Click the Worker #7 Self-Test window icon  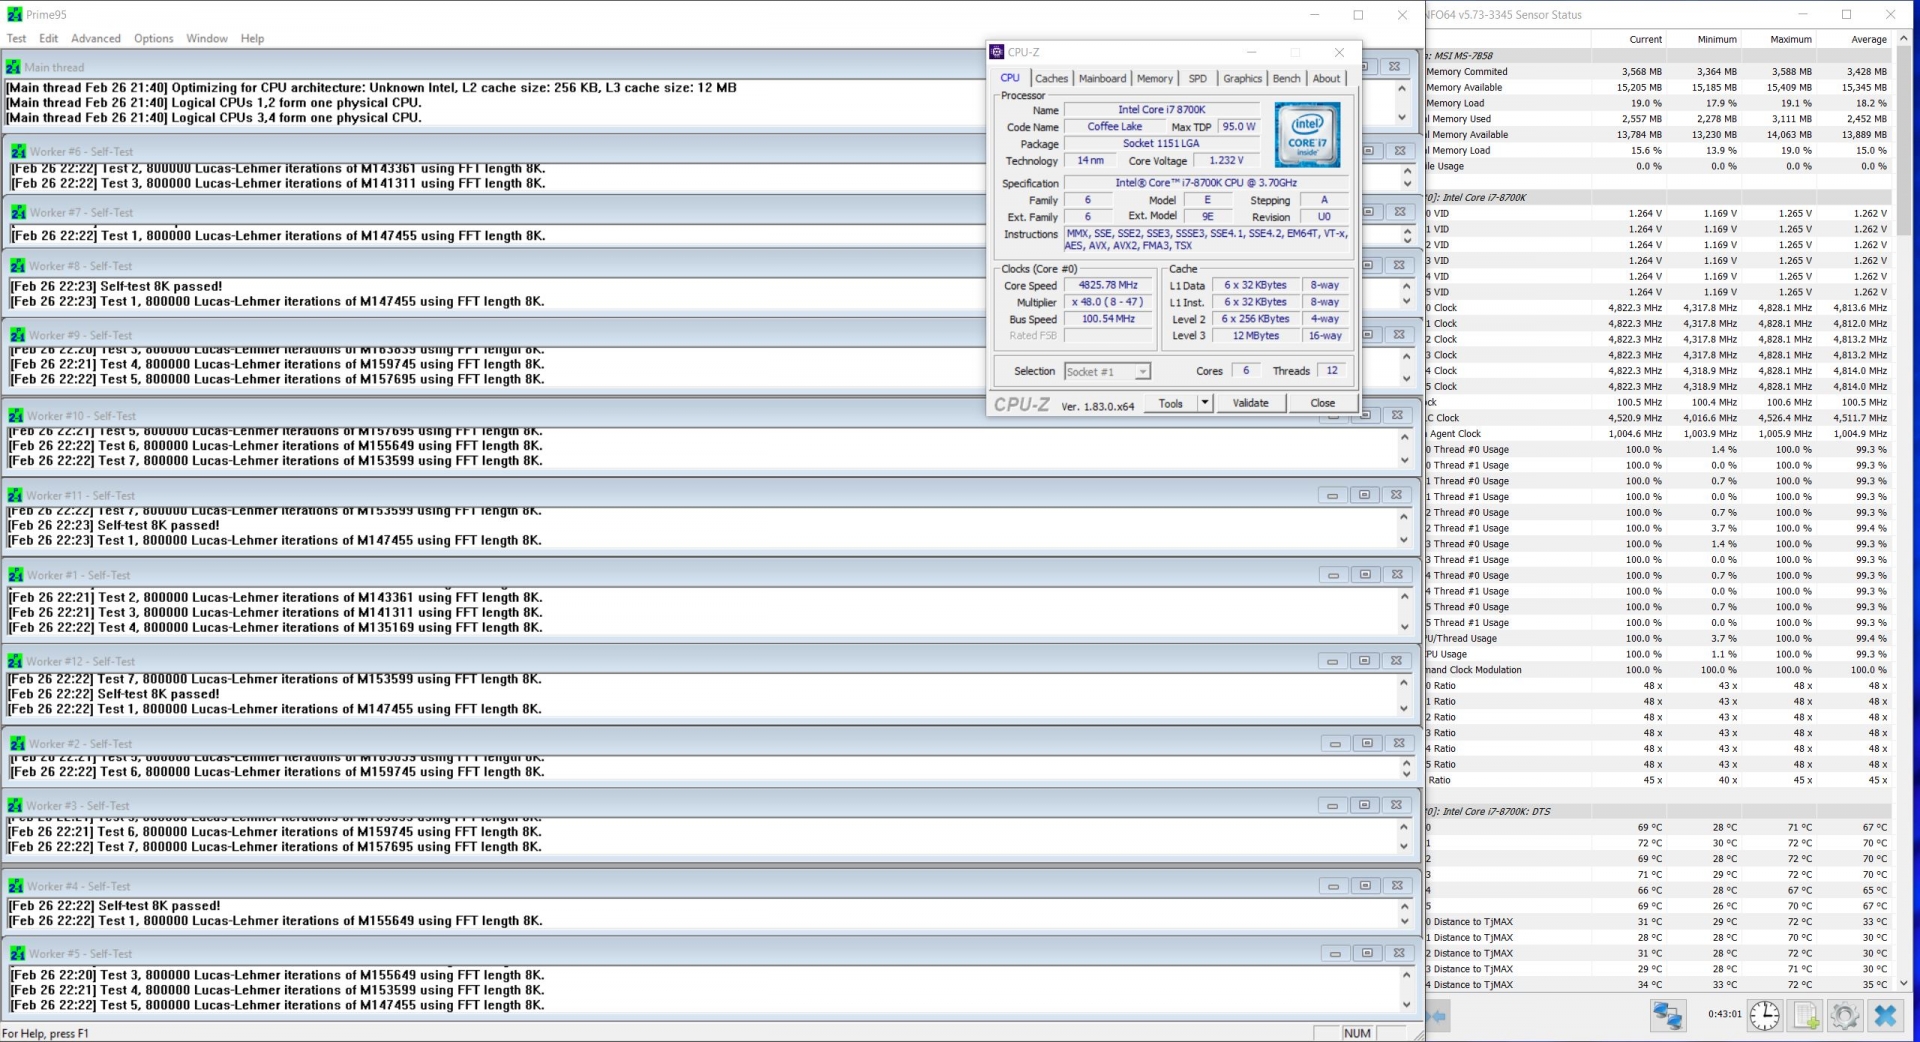pyautogui.click(x=18, y=212)
